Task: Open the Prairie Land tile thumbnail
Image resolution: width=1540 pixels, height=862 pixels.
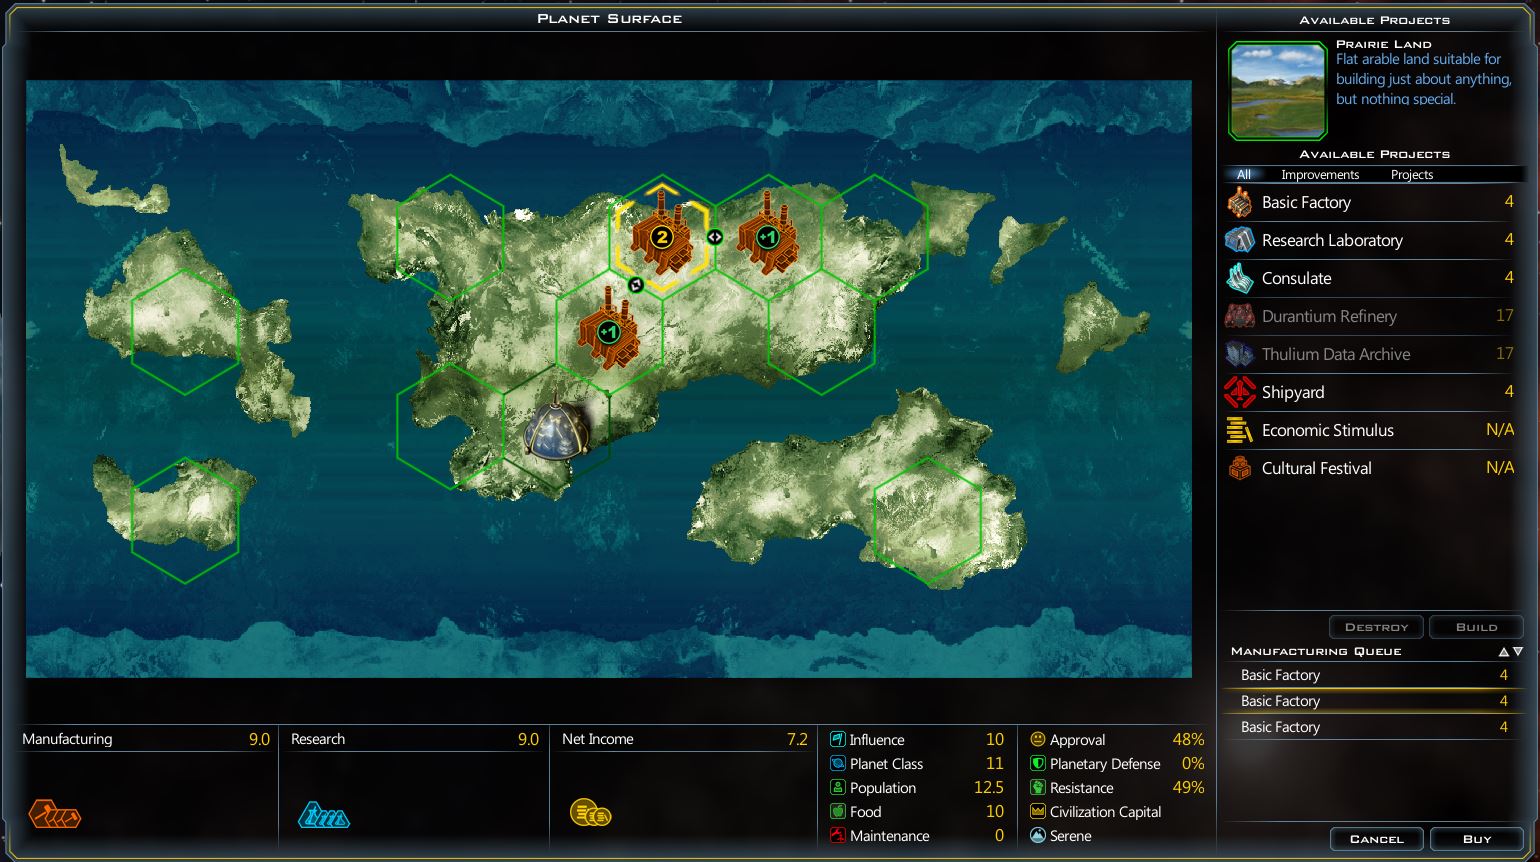Action: [1278, 90]
